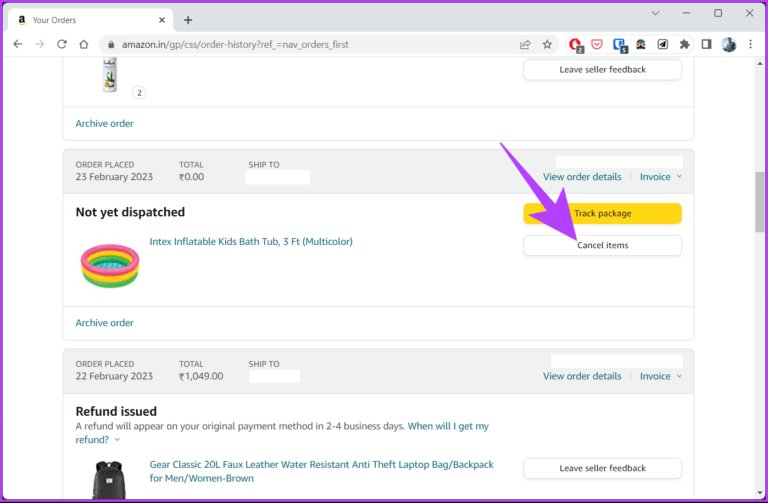Expand the 'When will I get my refund?' chevron
The image size is (768, 503).
tap(117, 440)
